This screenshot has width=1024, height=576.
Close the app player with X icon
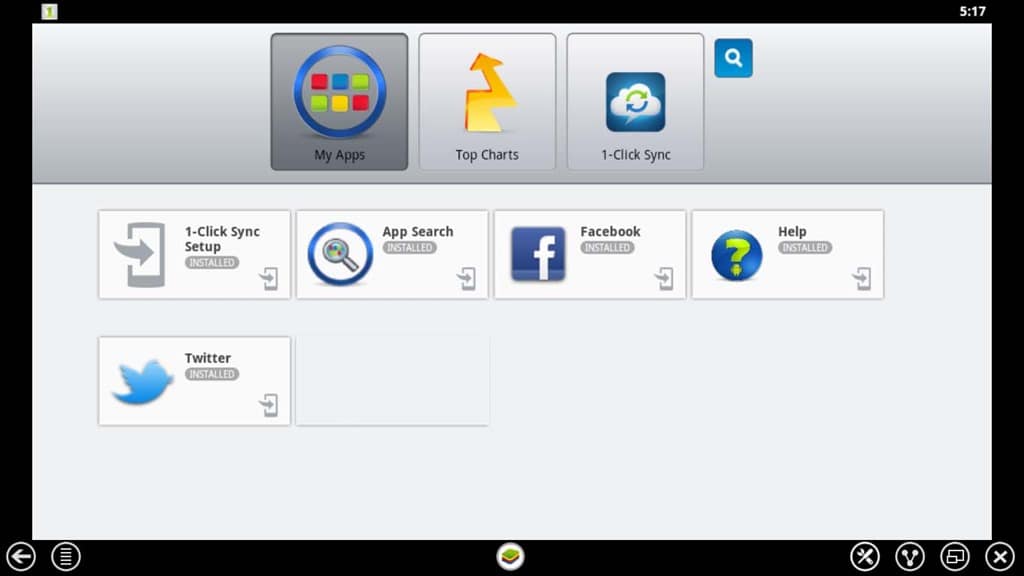tap(1000, 557)
